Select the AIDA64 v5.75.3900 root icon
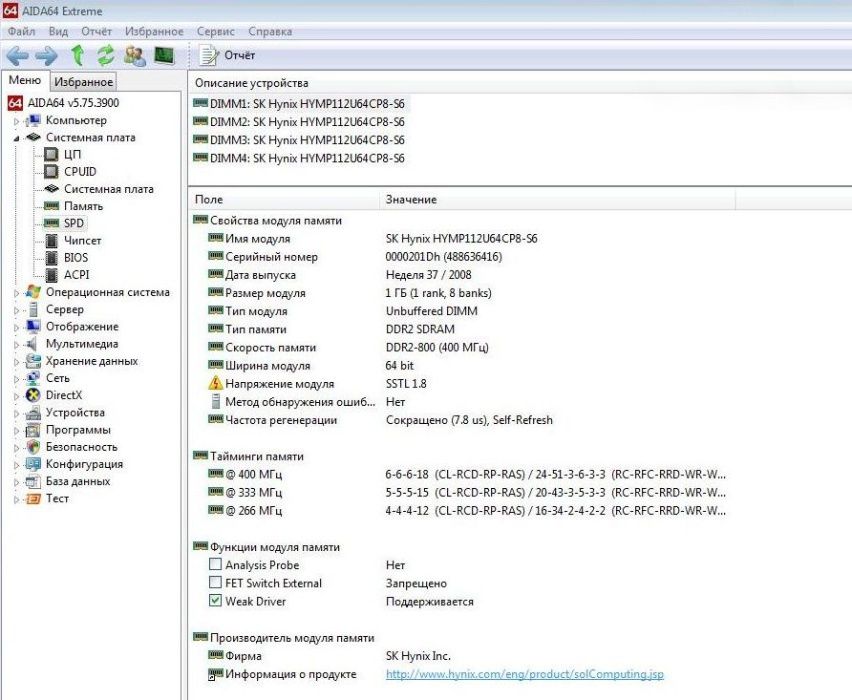 coord(15,103)
